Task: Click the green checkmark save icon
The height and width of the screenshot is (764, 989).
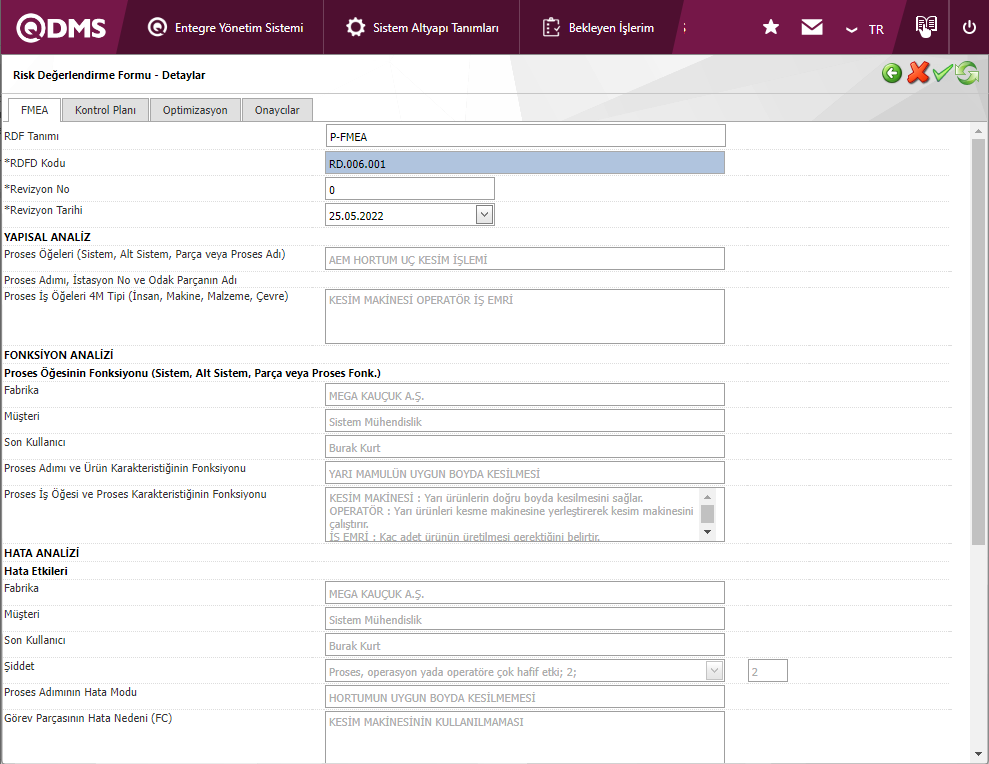Action: click(x=942, y=74)
